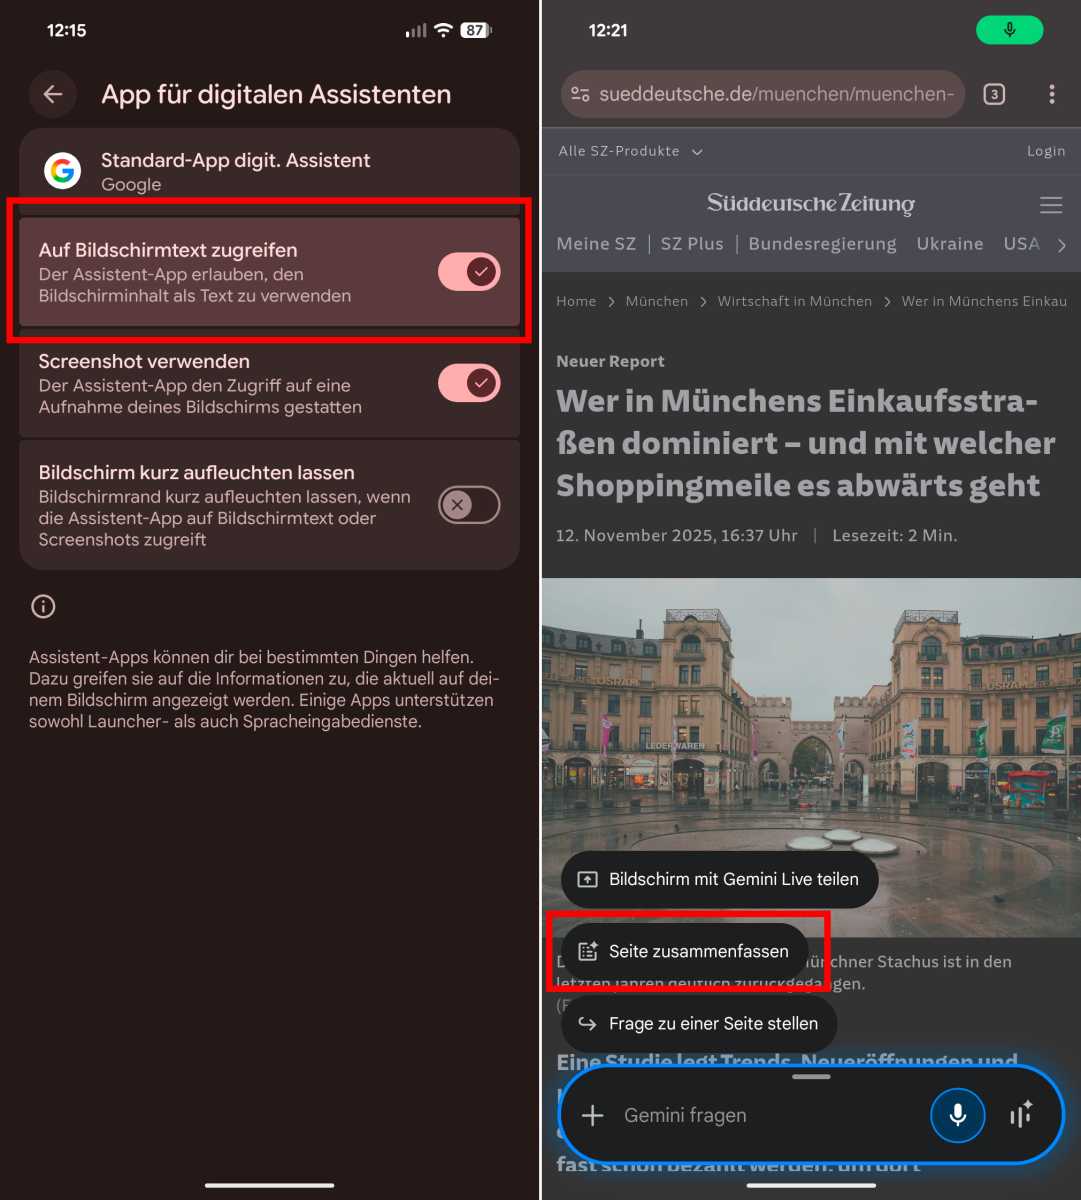Select USA navigation item
Viewport: 1081px width, 1200px height.
(1021, 244)
